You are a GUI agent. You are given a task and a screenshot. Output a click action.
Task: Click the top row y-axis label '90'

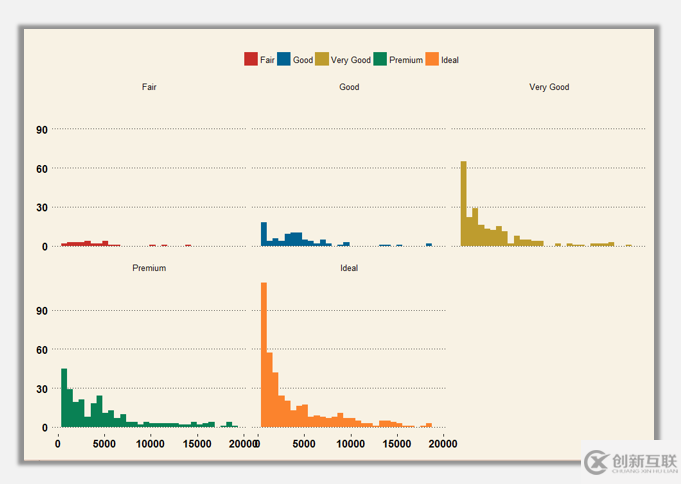click(42, 130)
